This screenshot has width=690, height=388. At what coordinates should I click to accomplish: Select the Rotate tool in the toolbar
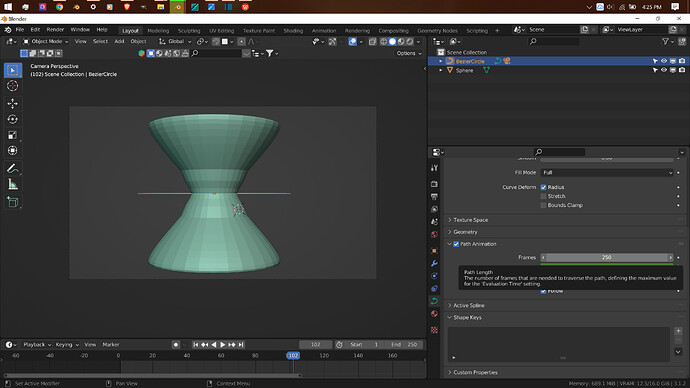(x=12, y=119)
